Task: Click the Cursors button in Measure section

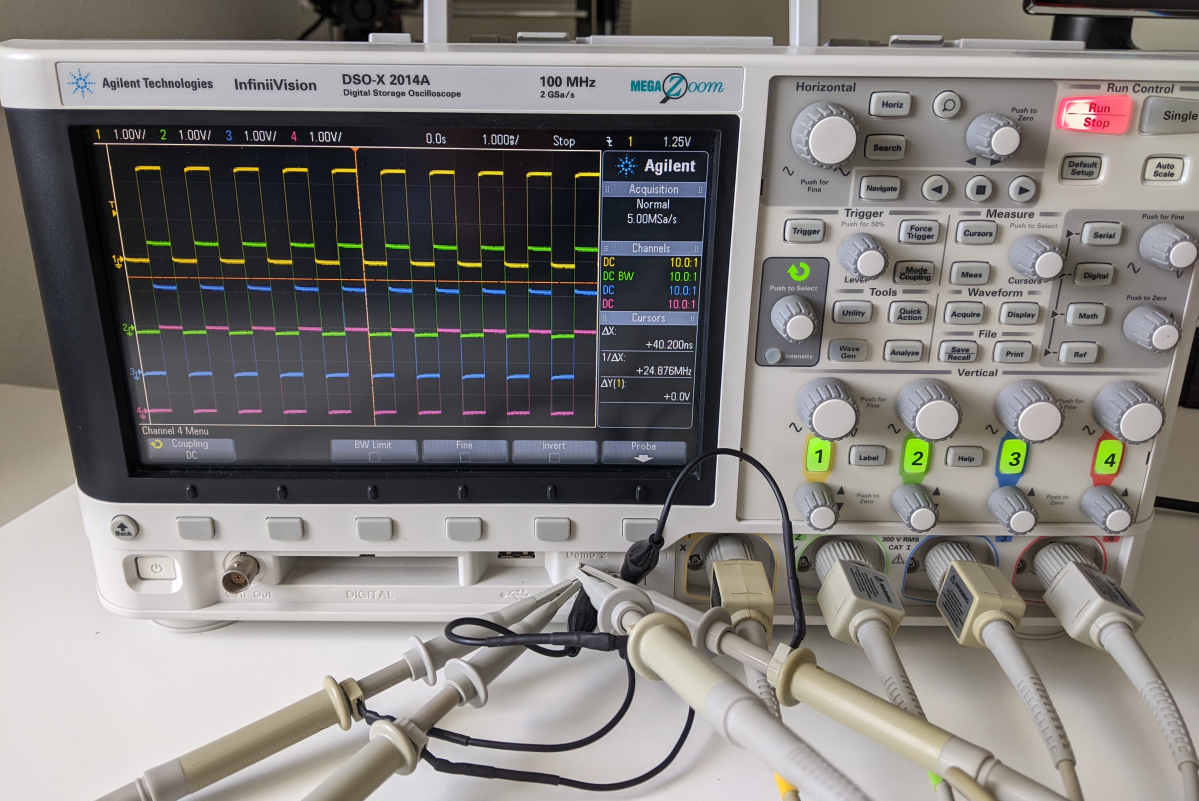Action: (977, 233)
